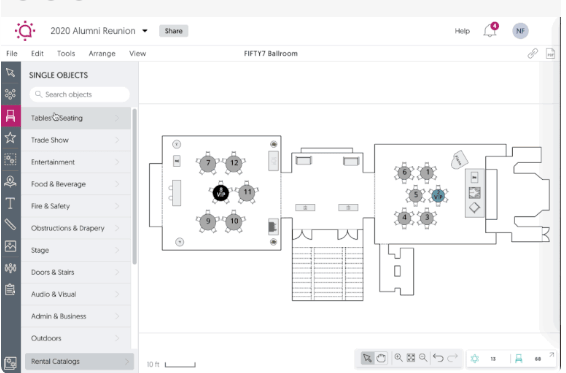Image resolution: width=566 pixels, height=373 pixels.
Task: Choose the dashed selection objects tool
Action: click(10, 159)
